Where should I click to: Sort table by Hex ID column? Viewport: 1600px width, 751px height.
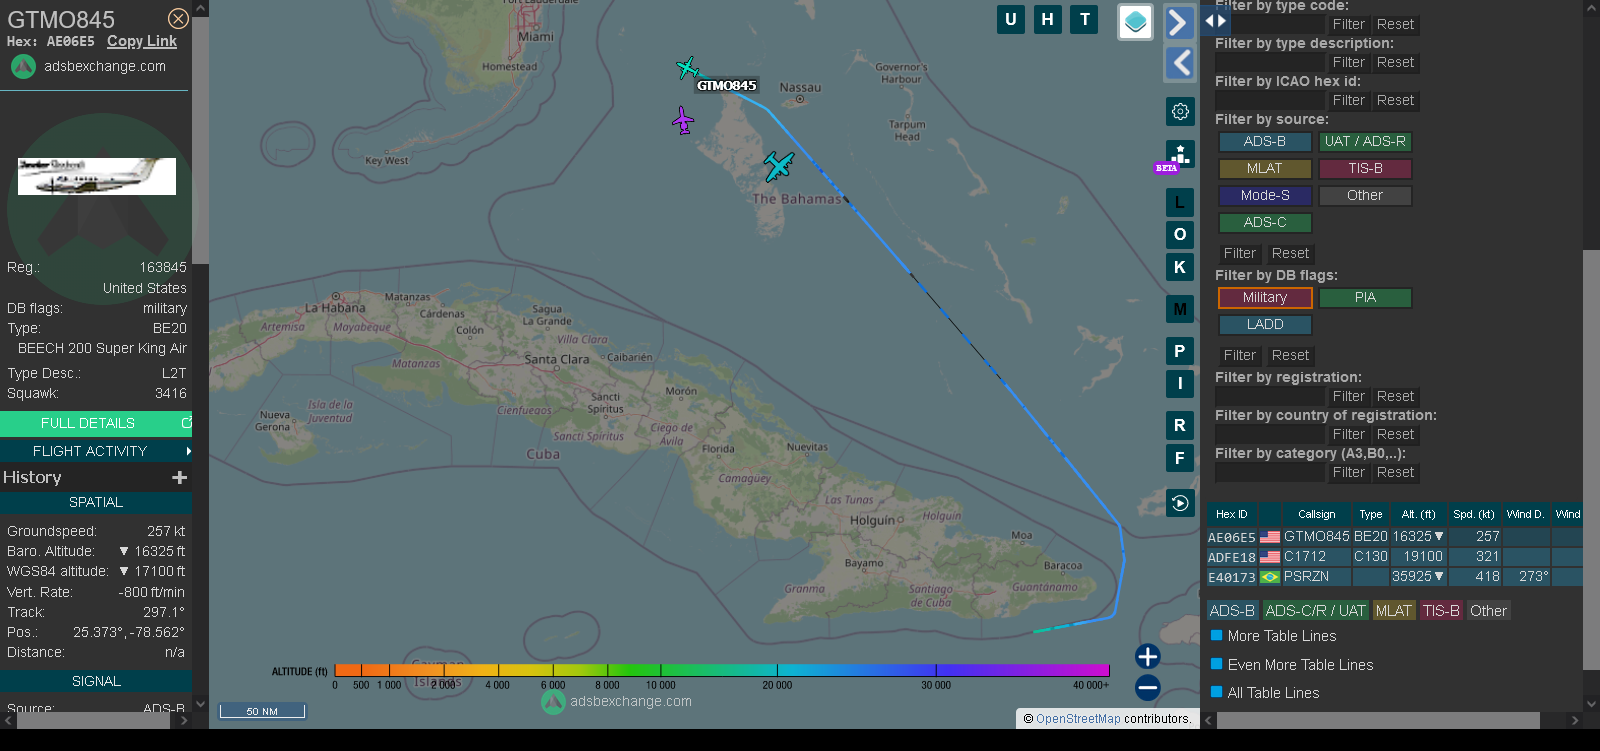1232,514
